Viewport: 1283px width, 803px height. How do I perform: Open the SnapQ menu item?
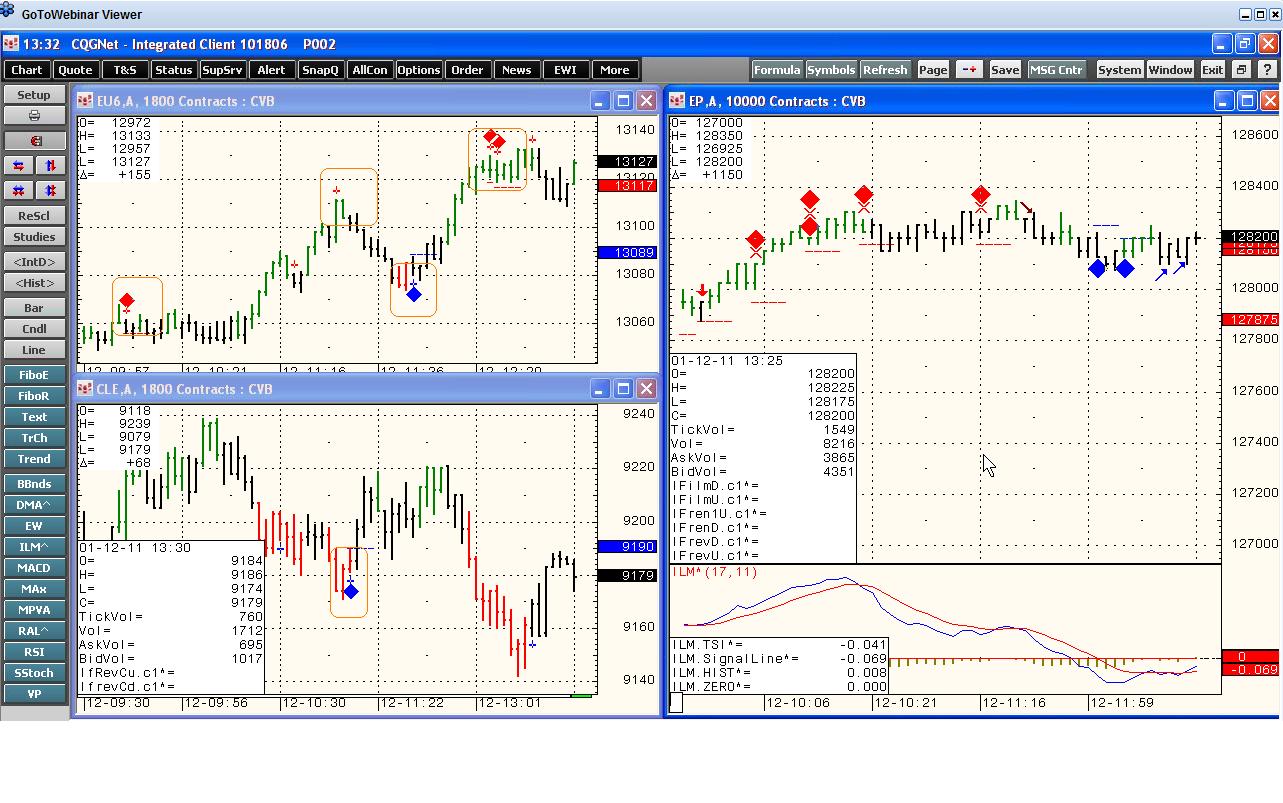click(x=320, y=70)
